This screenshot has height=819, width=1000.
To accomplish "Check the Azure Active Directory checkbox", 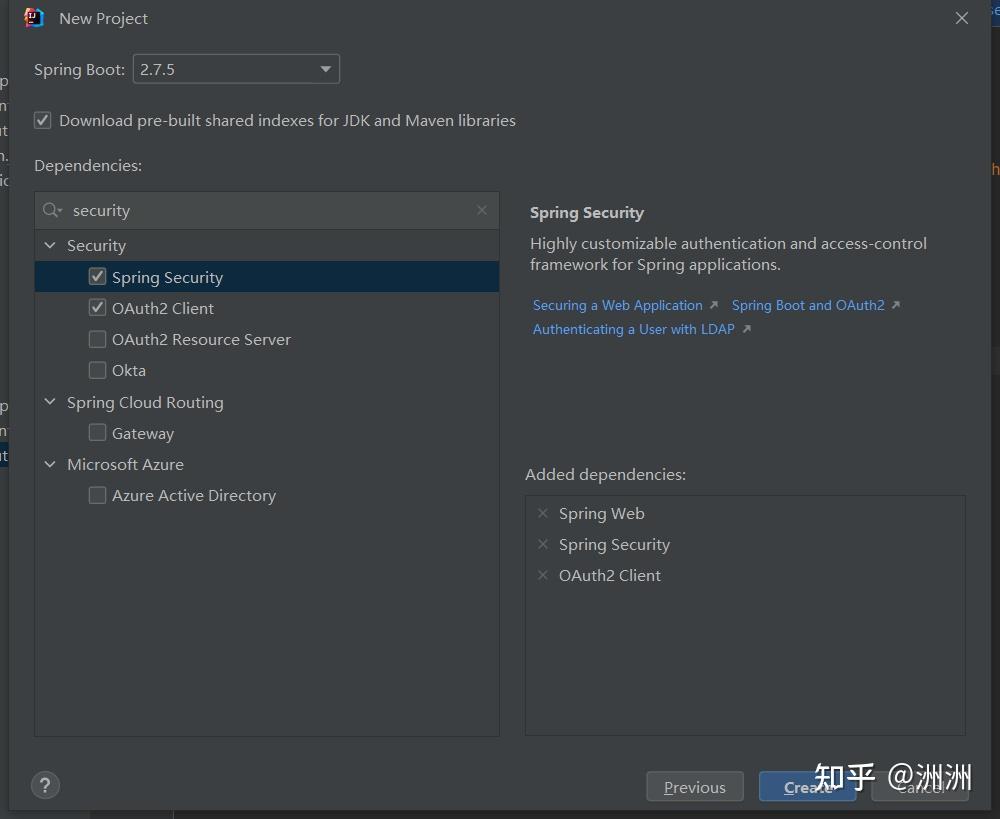I will [97, 495].
